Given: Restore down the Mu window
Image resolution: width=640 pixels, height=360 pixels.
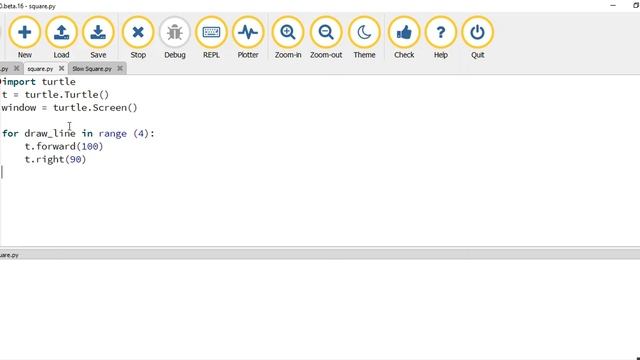Looking at the screenshot, I should 636,6.
